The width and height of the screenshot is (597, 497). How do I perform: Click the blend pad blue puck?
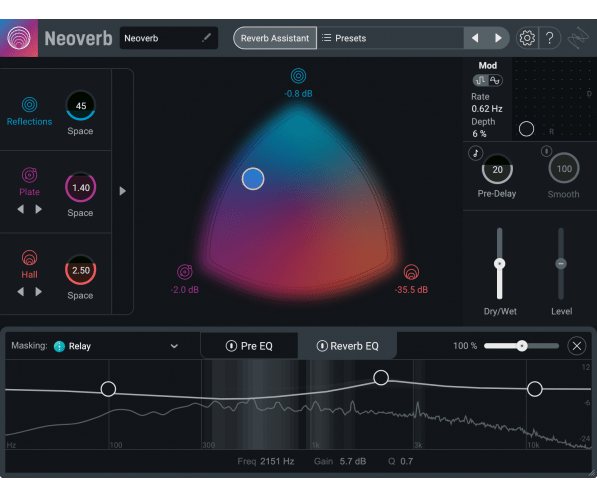click(x=253, y=179)
